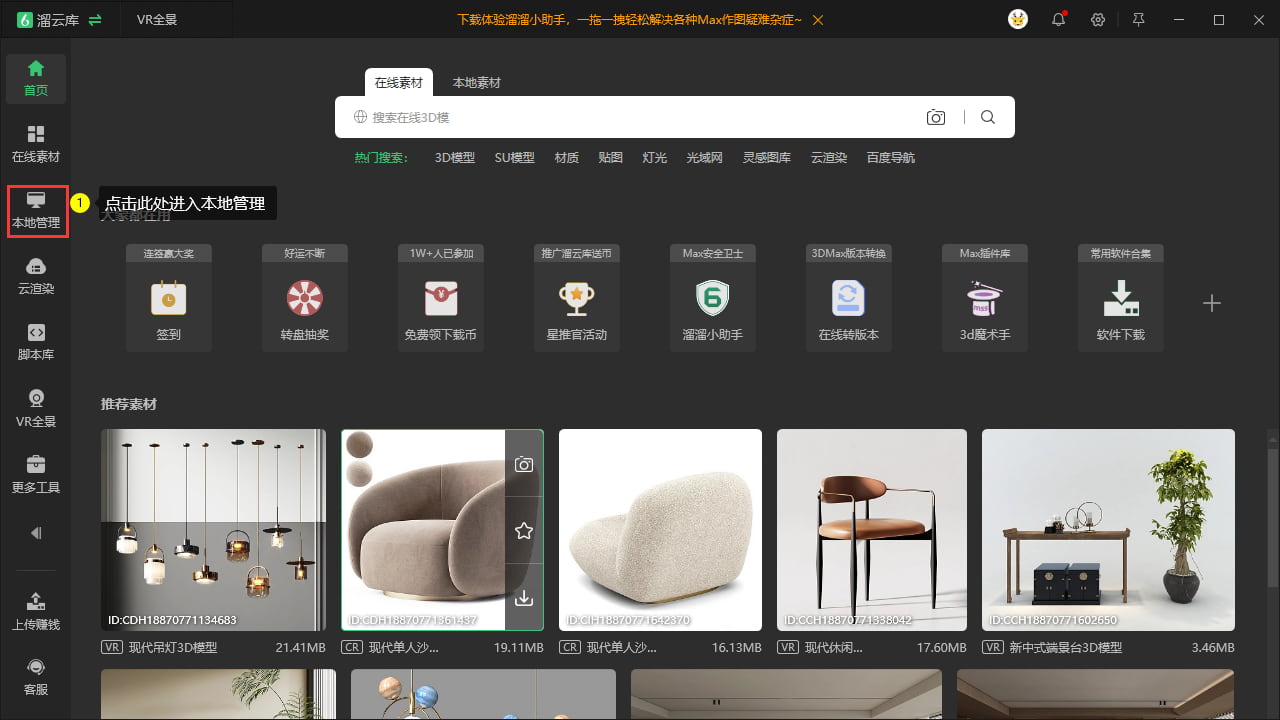Select hot search 灵感图库

tap(767, 158)
